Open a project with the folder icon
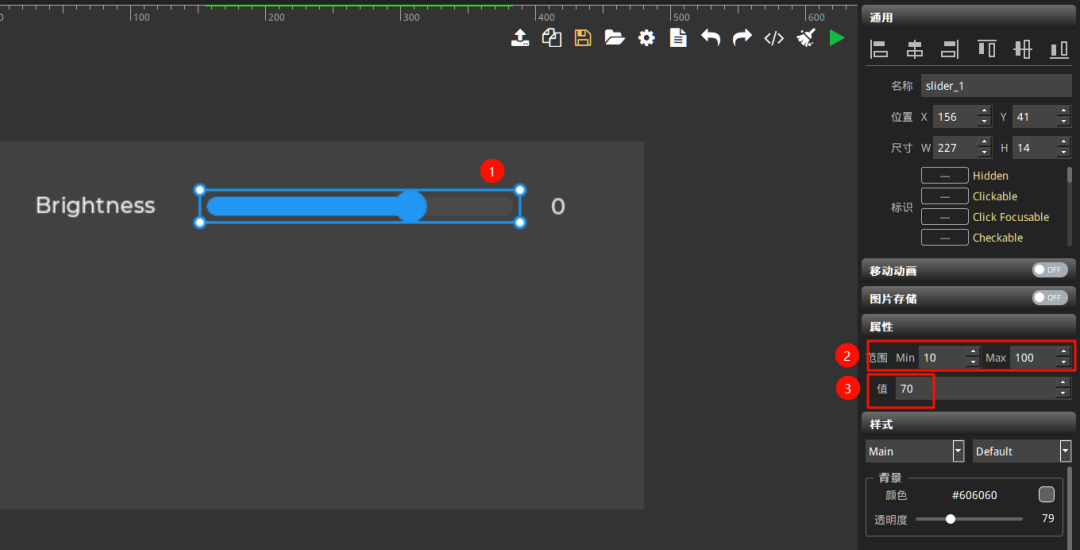Image resolution: width=1080 pixels, height=550 pixels. 614,38
